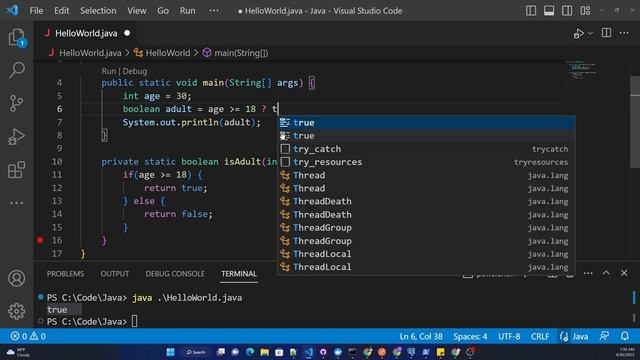640x360 pixels.
Task: Click the taskbar Search box
Action: point(196,352)
